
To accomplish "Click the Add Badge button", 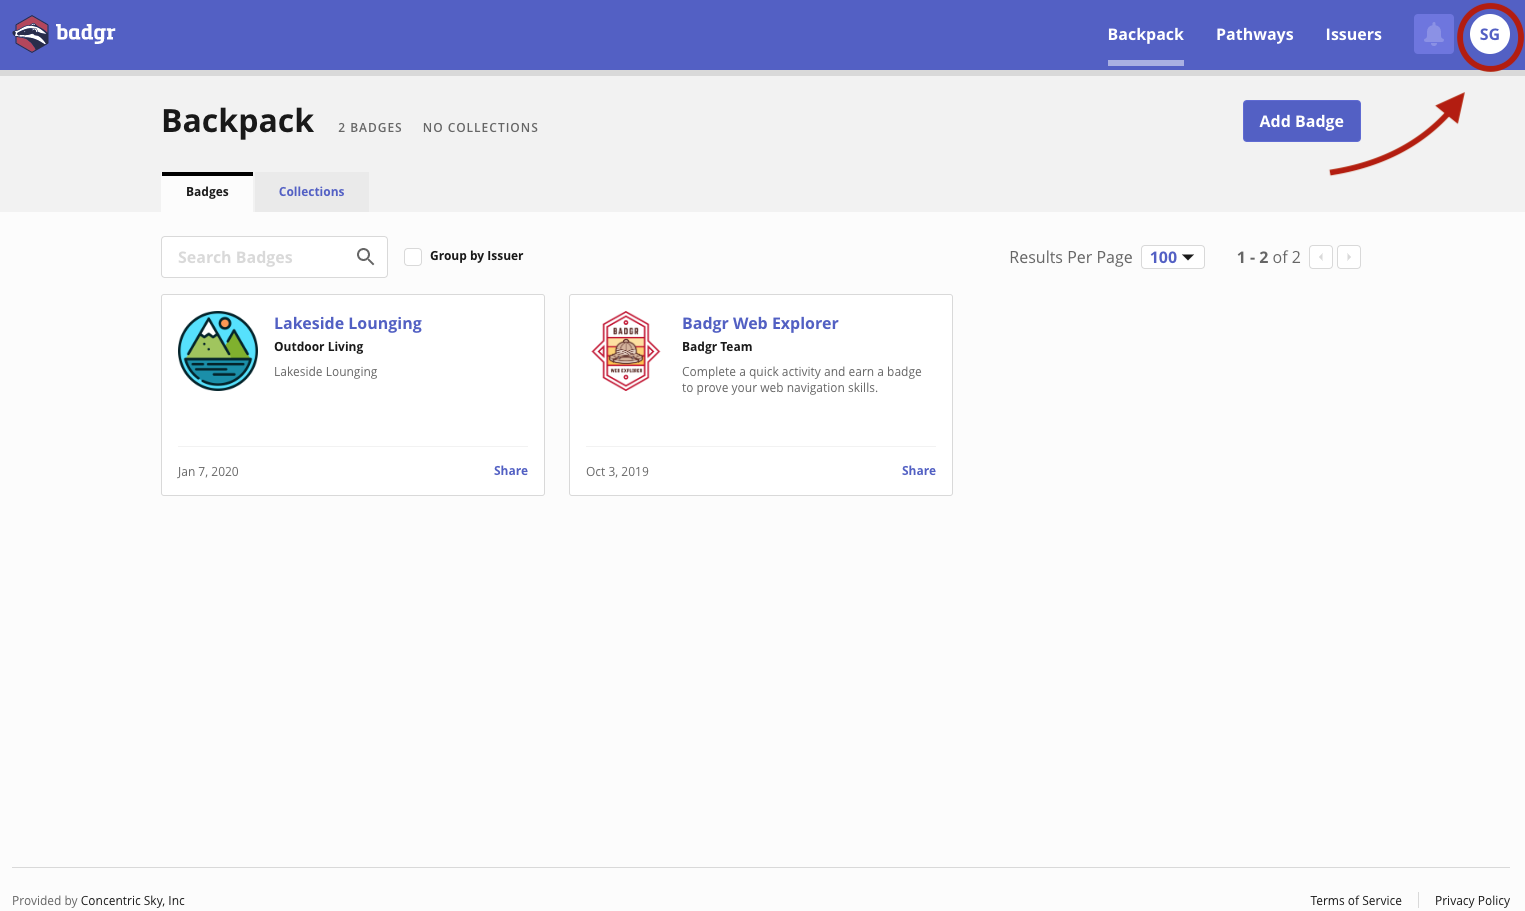I will click(1301, 121).
